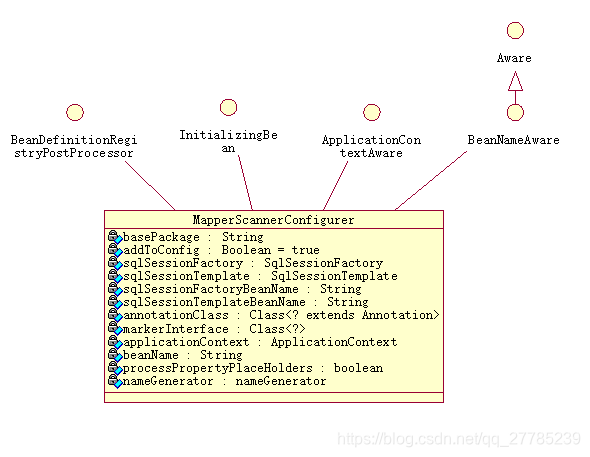
Task: Select attribute 'applicationContext : ApplicationContext'
Action: [x=260, y=342]
